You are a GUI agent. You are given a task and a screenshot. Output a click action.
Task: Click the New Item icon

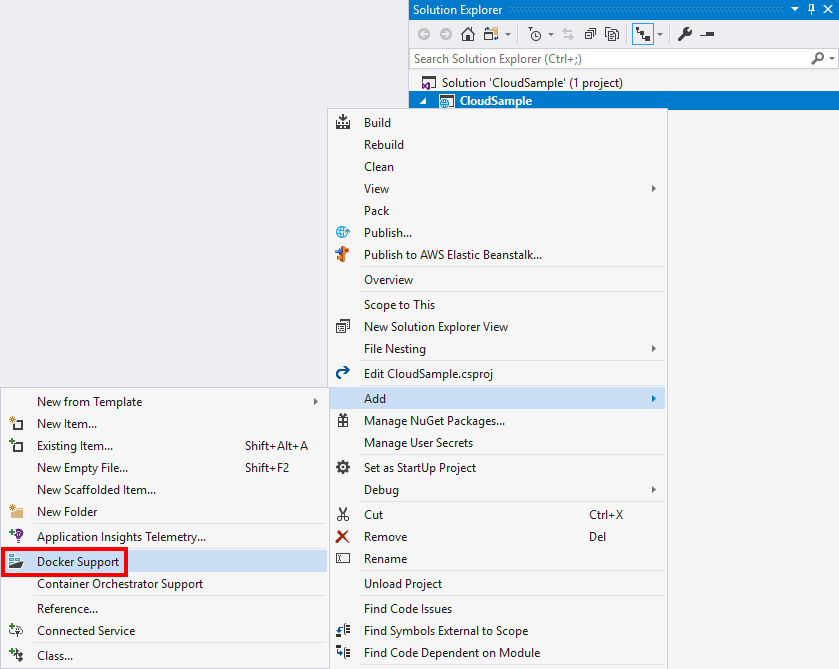[x=16, y=423]
